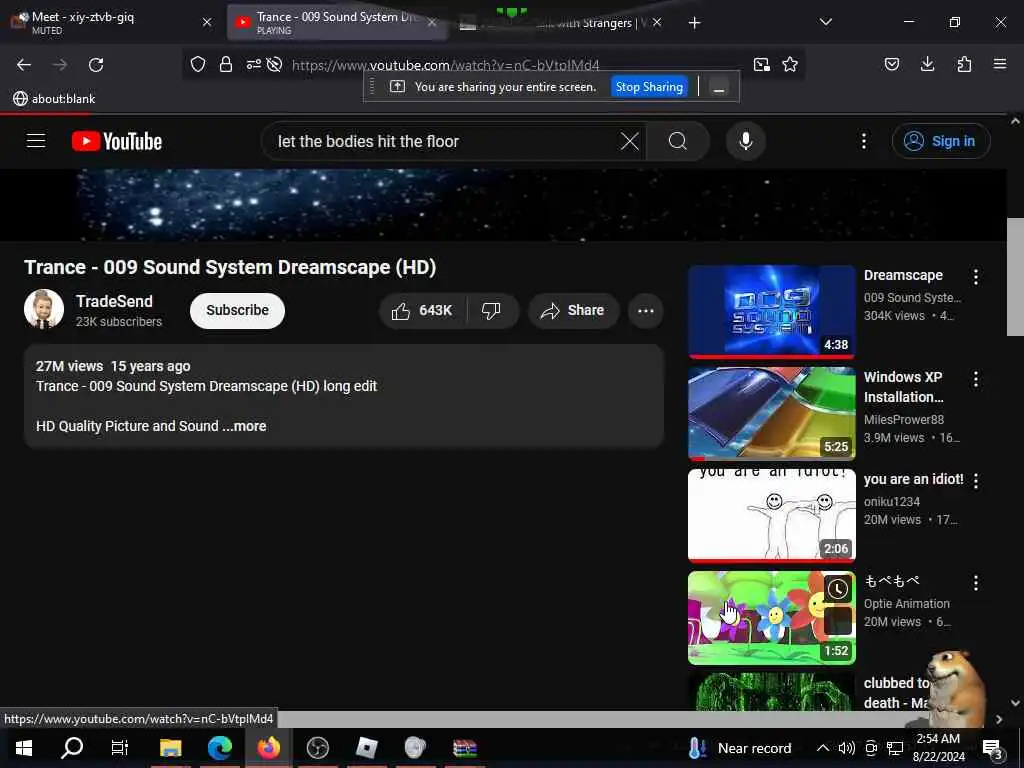Screen dimensions: 1024x768
Task: View site security via padlock icon
Action: pyautogui.click(x=226, y=64)
